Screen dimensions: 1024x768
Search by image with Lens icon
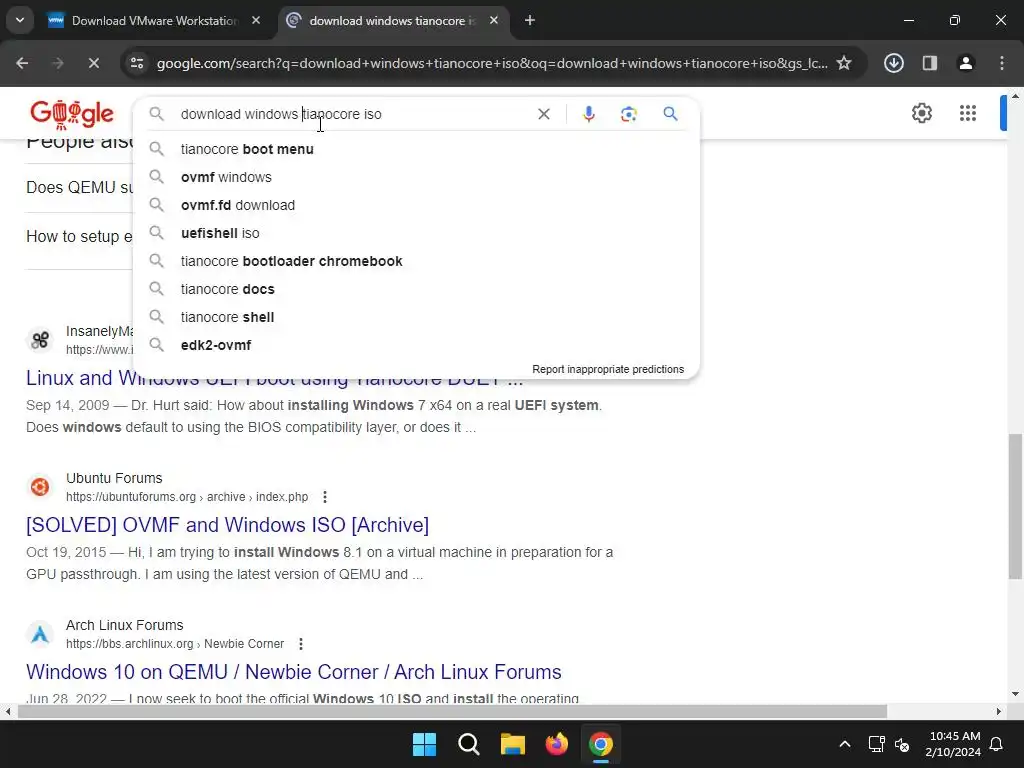coord(628,114)
